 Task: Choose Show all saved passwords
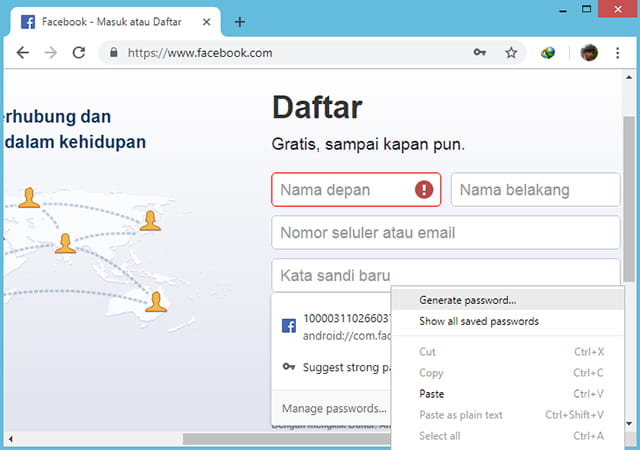click(x=507, y=321)
